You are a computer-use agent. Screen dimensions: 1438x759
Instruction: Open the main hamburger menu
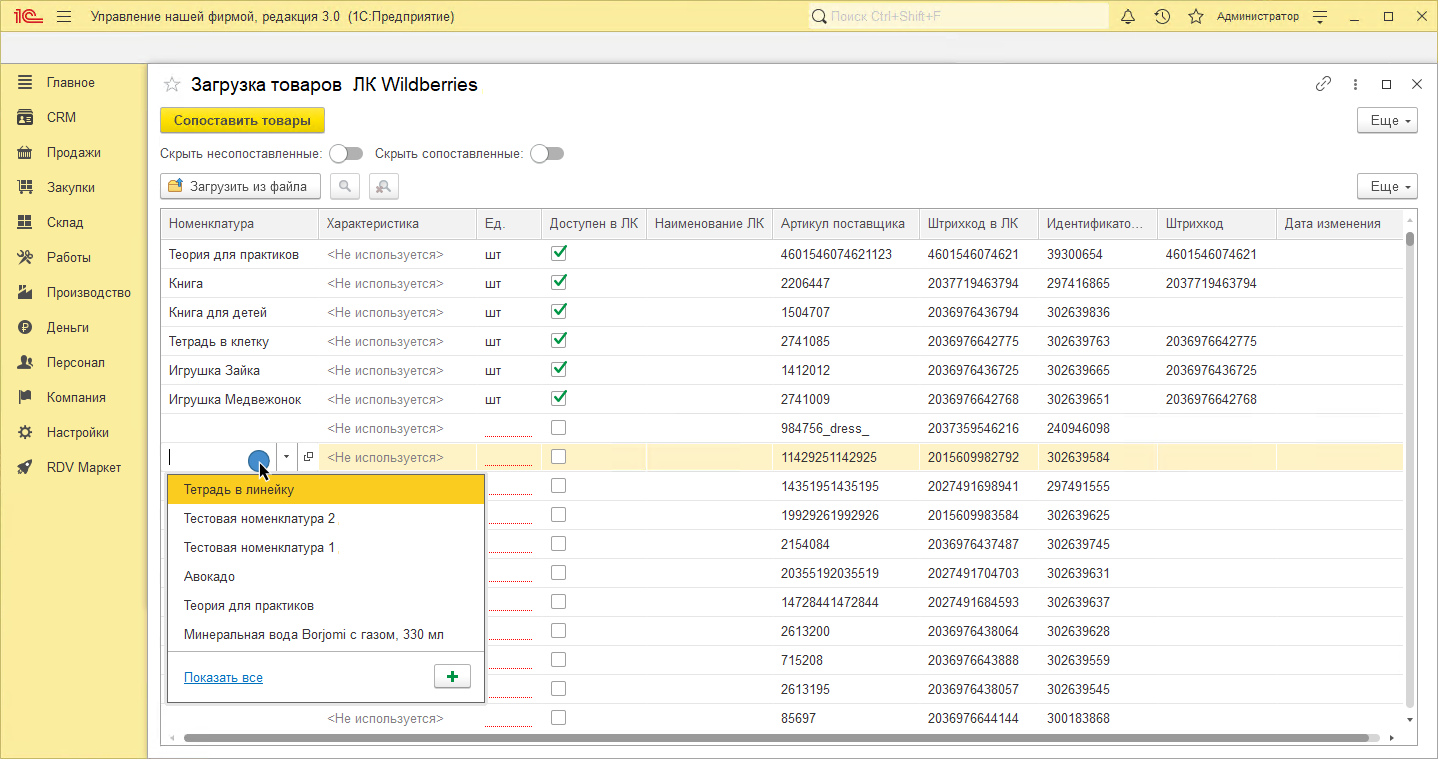pyautogui.click(x=64, y=17)
